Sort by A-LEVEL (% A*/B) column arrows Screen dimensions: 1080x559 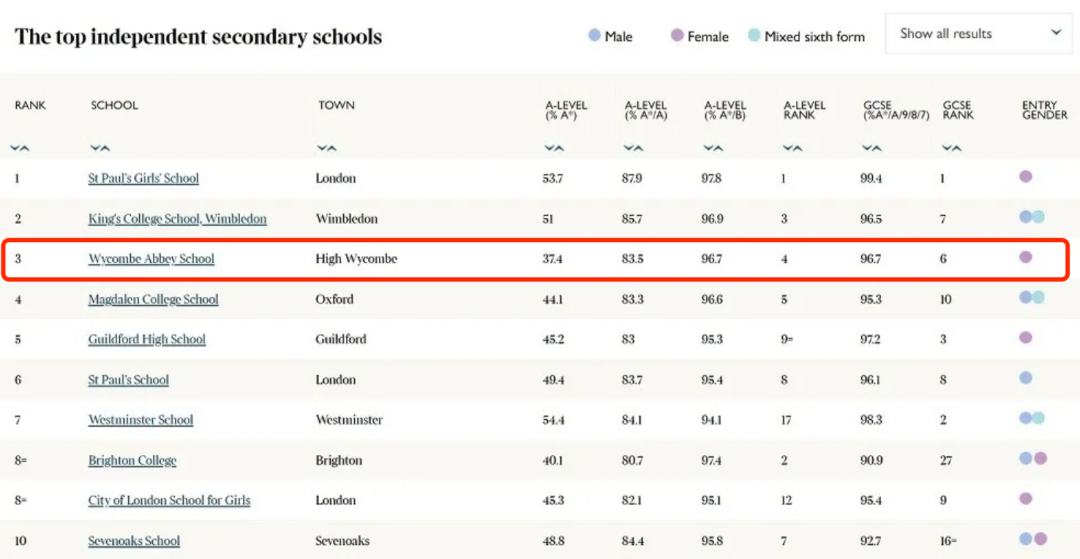(x=714, y=148)
